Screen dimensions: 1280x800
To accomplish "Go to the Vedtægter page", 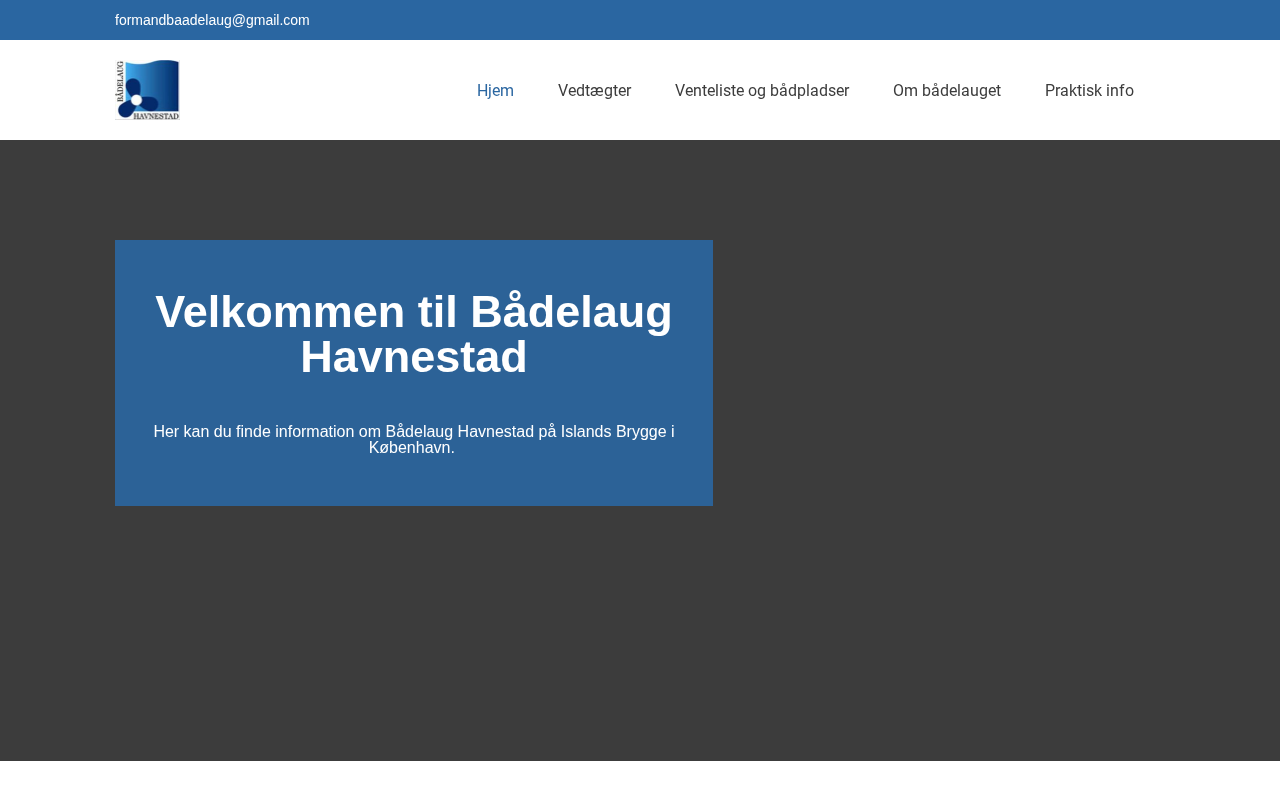I will point(594,90).
